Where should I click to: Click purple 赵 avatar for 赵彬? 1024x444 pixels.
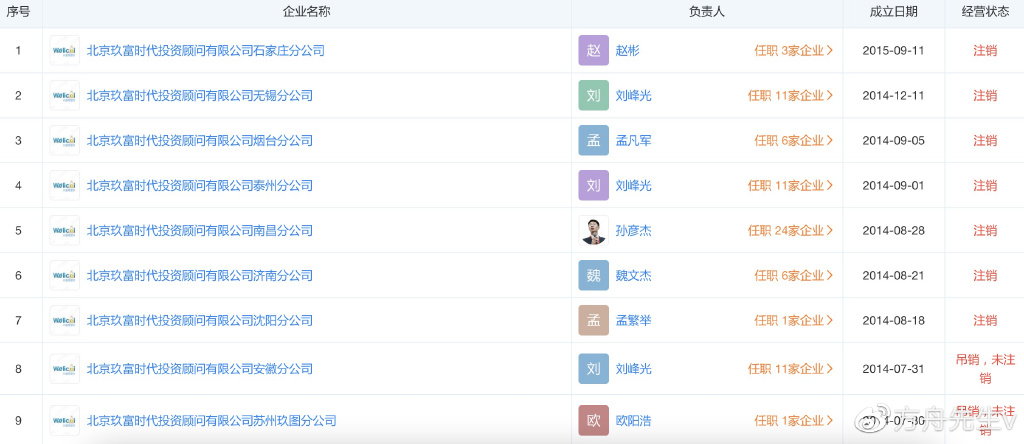(x=594, y=50)
